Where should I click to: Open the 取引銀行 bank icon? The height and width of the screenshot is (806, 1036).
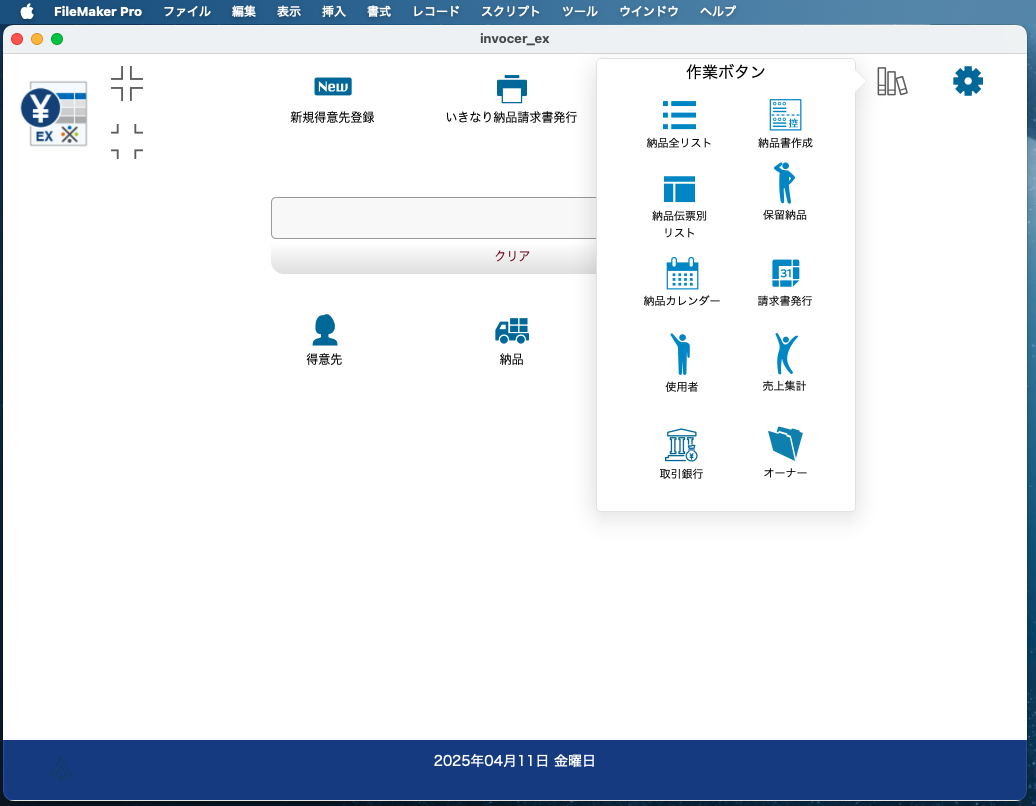(681, 444)
